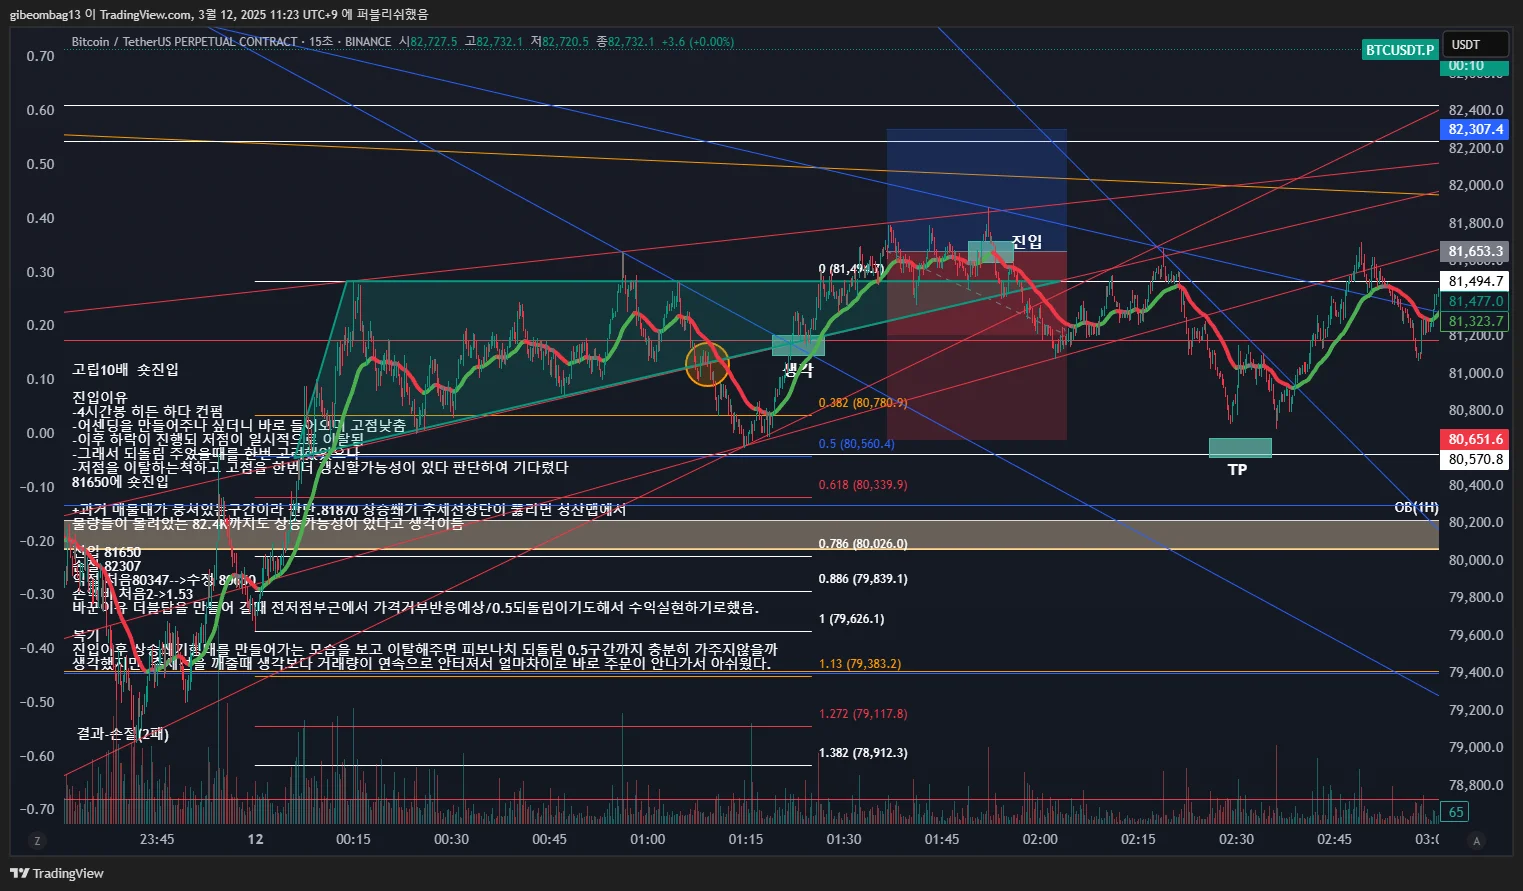The height and width of the screenshot is (891, 1523).
Task: Toggle the A auto-scale button
Action: coord(1476,841)
